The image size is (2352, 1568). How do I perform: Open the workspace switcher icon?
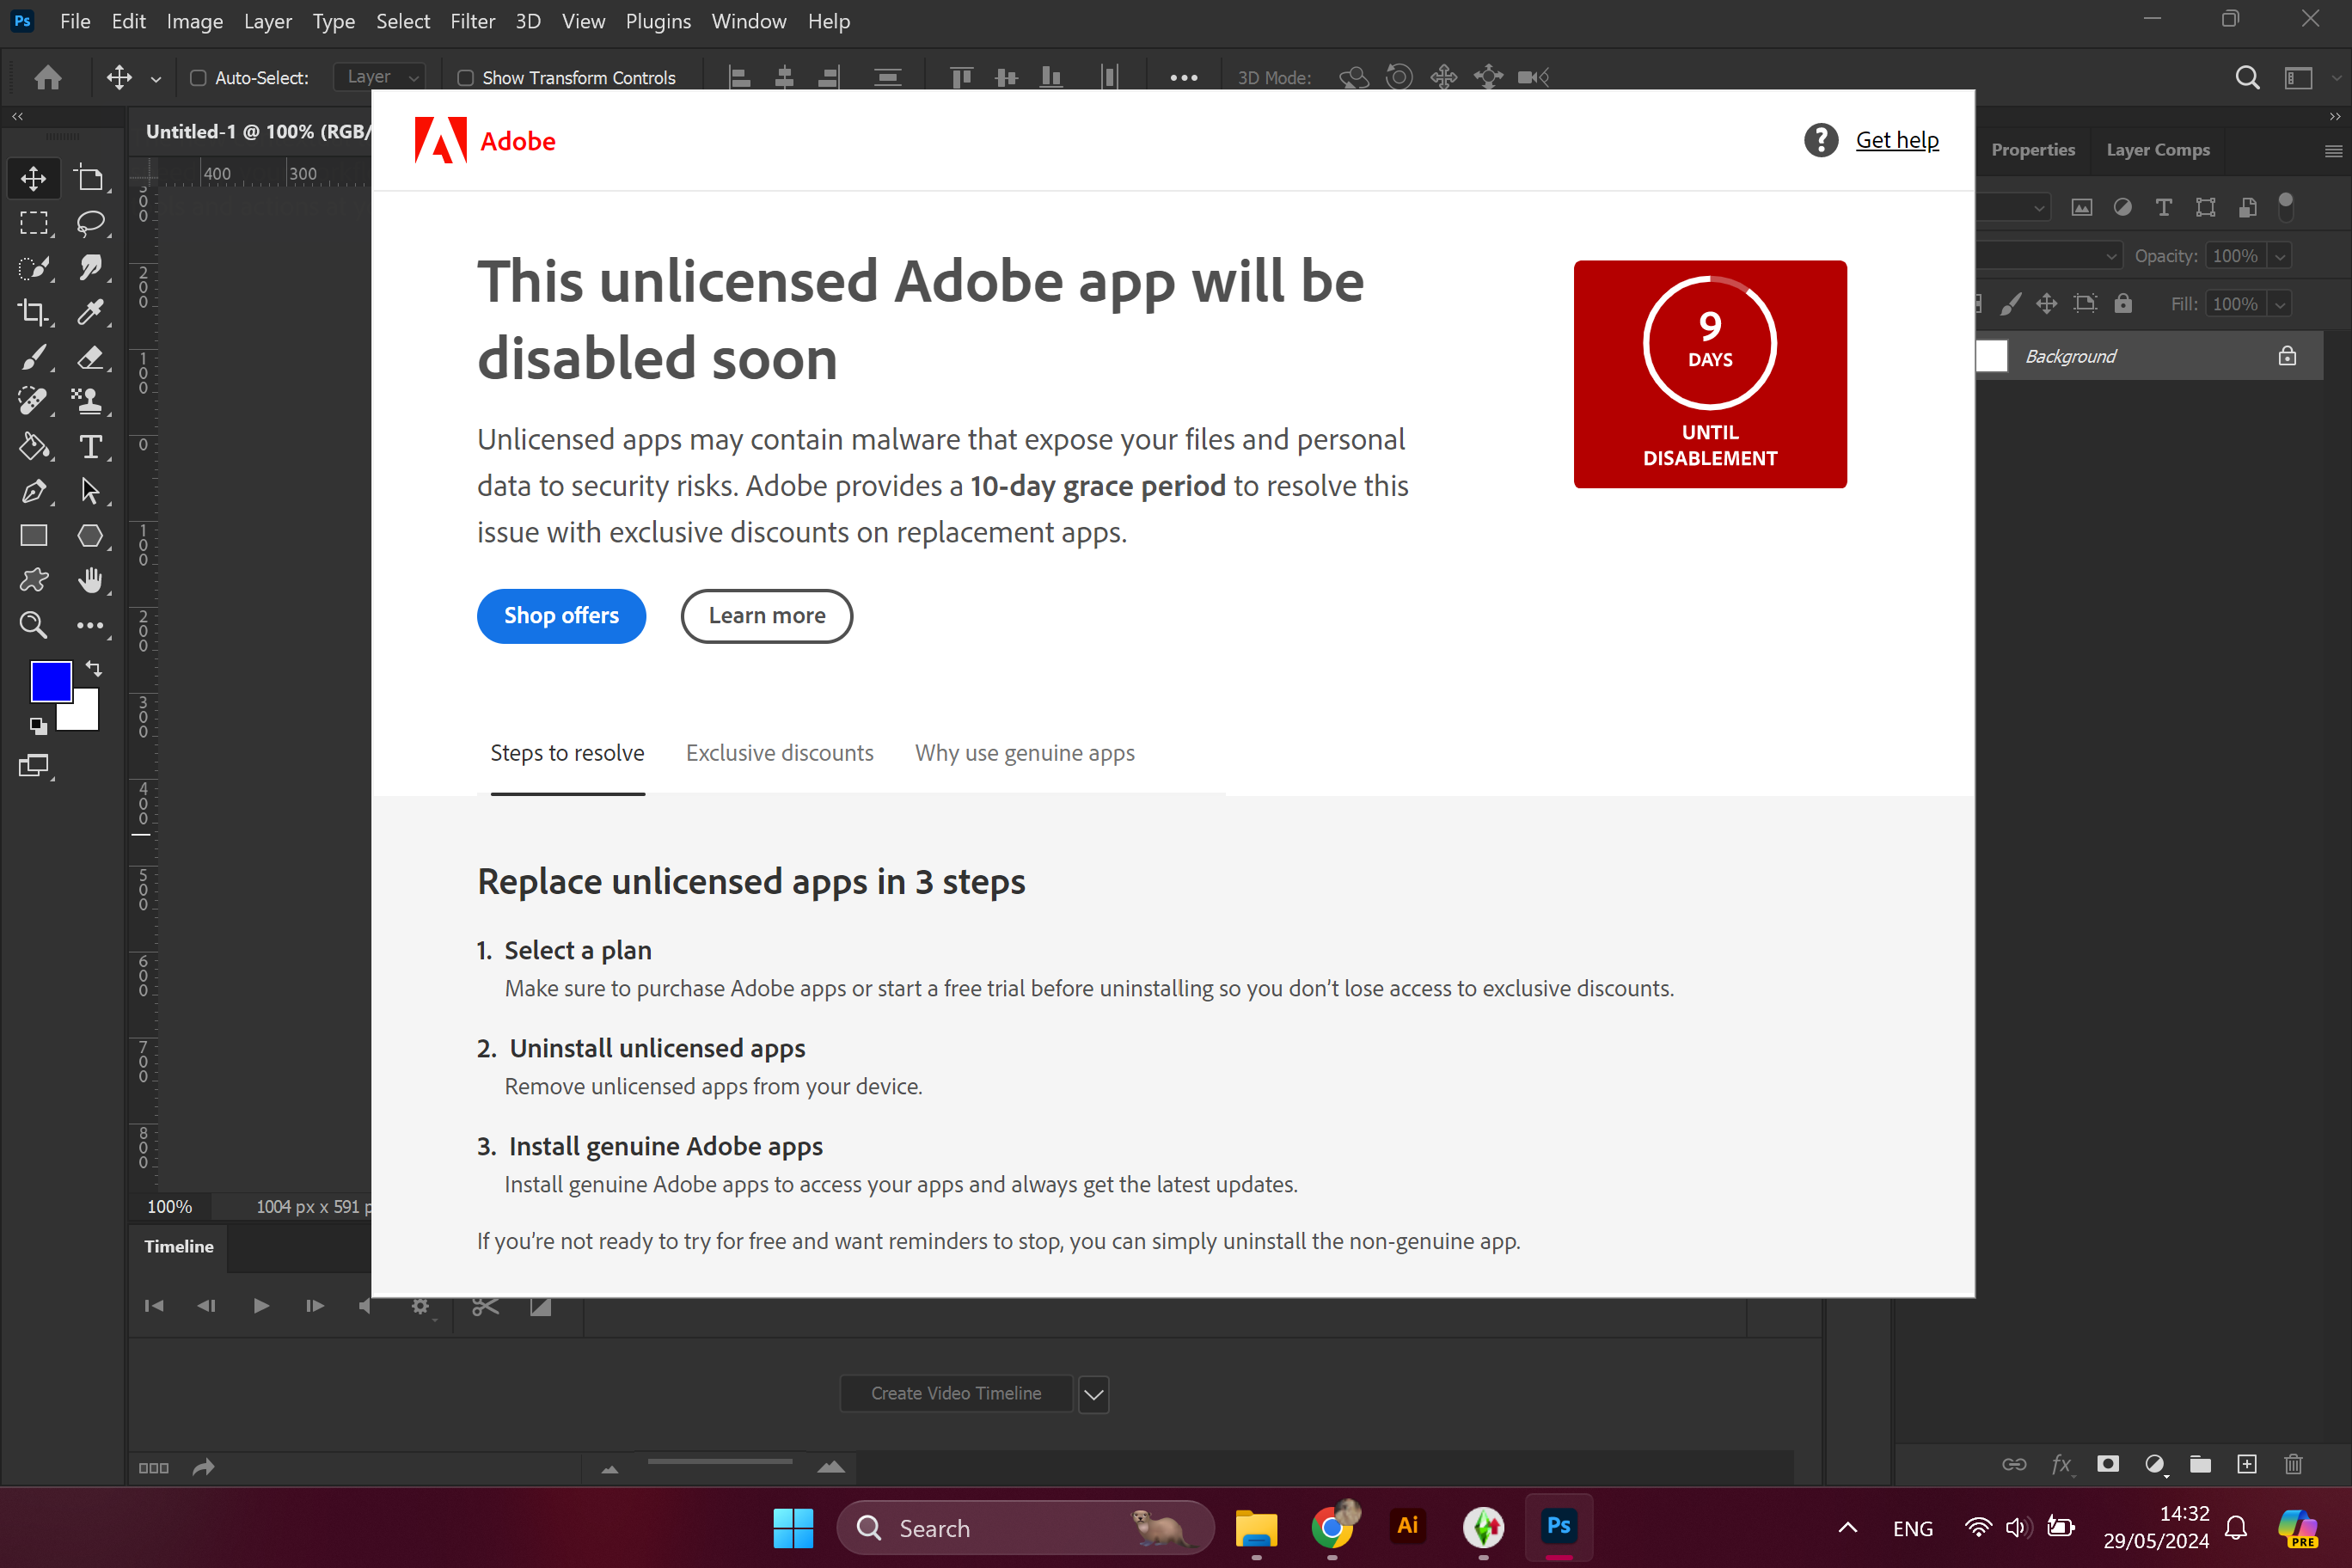pyautogui.click(x=2299, y=77)
